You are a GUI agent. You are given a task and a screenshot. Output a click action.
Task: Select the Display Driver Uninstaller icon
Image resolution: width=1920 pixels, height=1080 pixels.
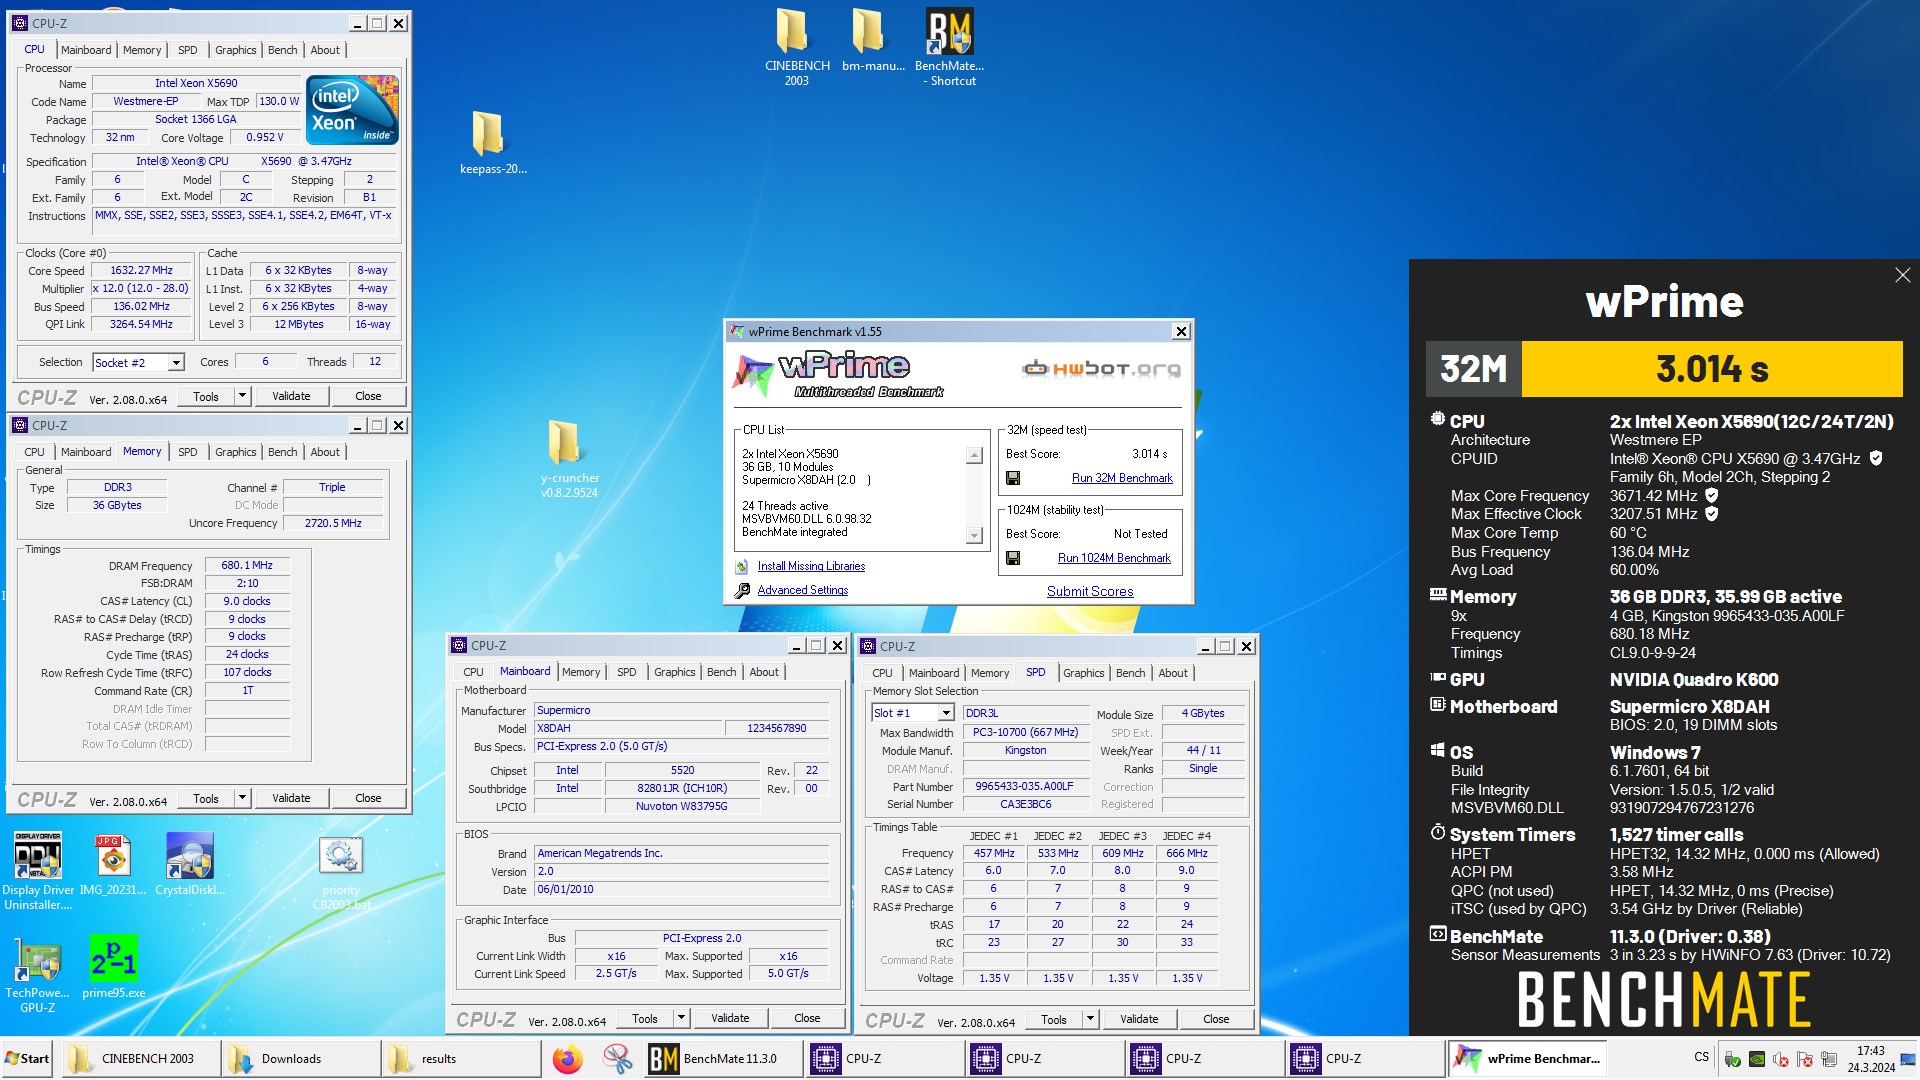37,870
